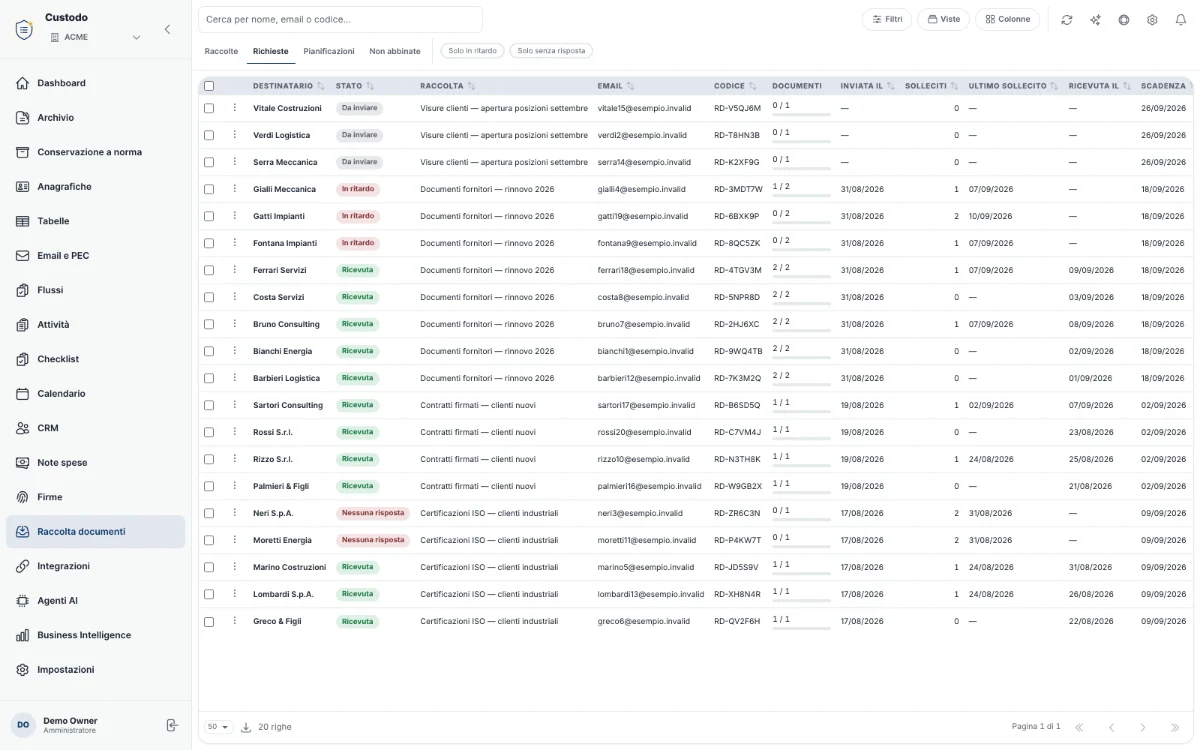This screenshot has width=1200, height=750.
Task: Click document progress bar for Gialli Meccanica
Action: pyautogui.click(x=801, y=196)
